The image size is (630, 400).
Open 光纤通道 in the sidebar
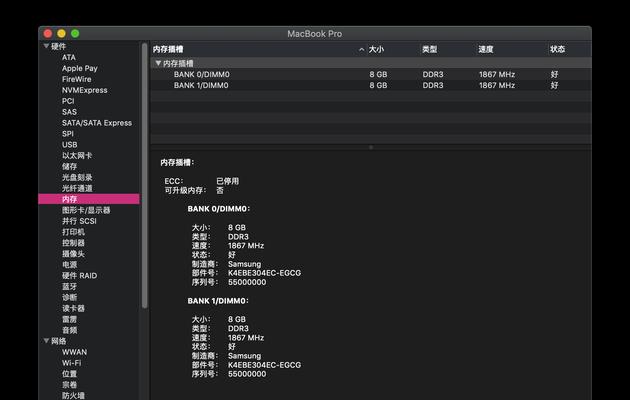pyautogui.click(x=77, y=188)
